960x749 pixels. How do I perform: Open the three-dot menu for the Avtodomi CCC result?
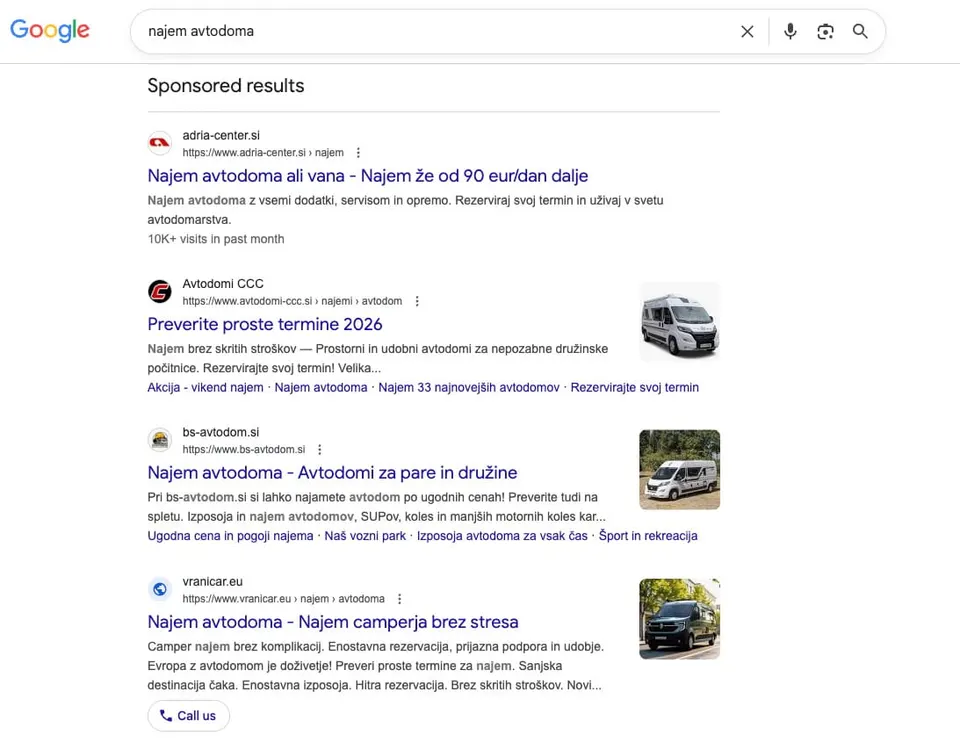click(417, 301)
